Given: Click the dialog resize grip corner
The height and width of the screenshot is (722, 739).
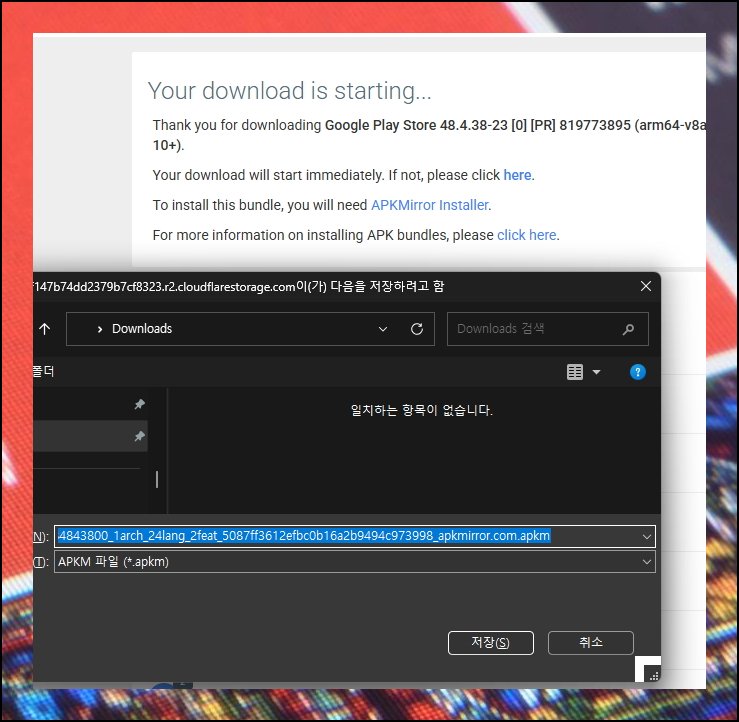Looking at the screenshot, I should coord(653,677).
